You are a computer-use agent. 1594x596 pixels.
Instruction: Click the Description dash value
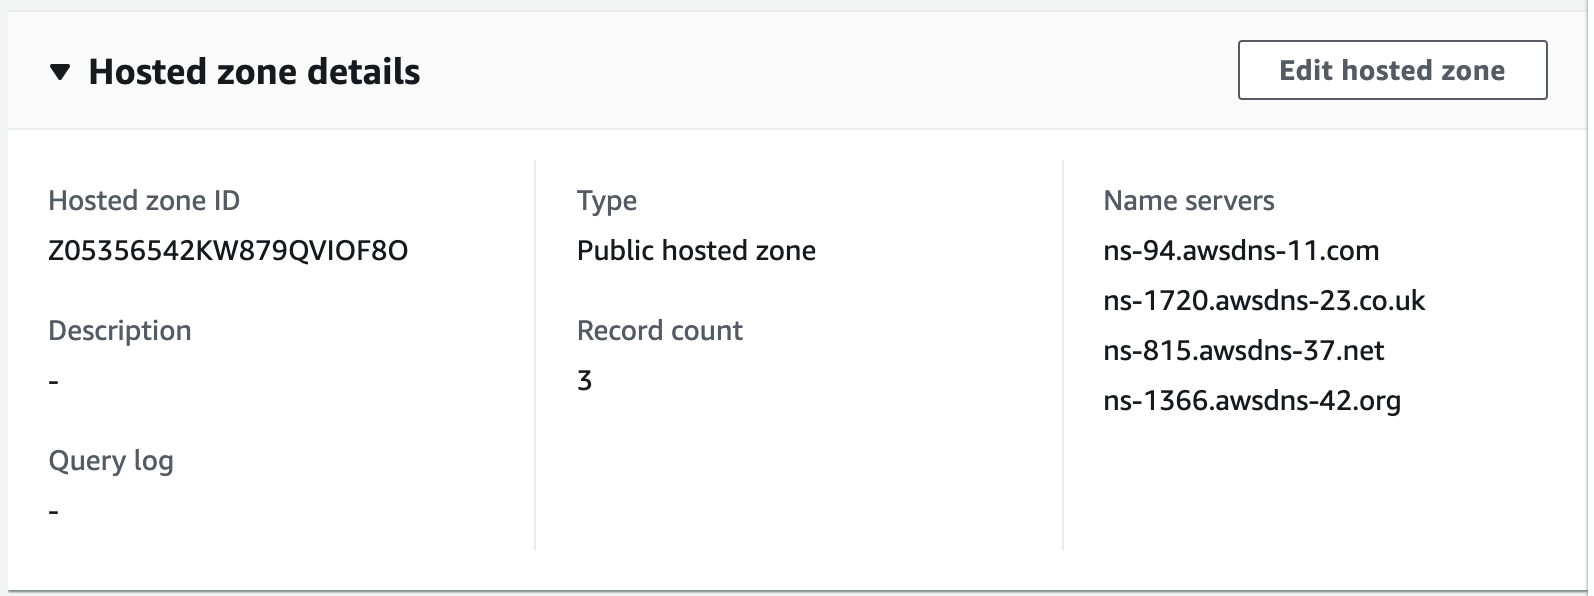point(54,382)
